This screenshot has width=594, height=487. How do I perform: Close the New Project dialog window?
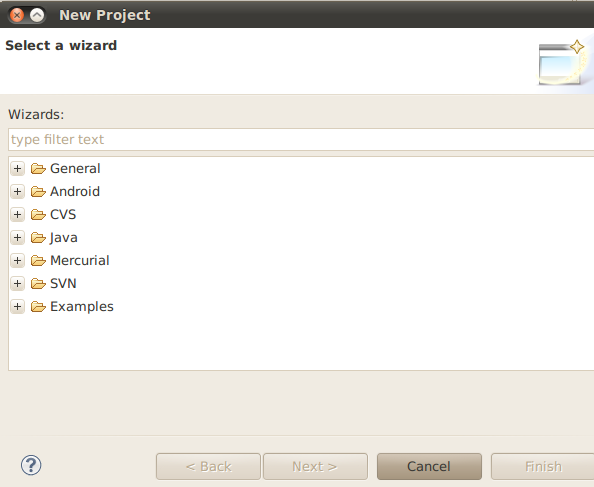click(x=17, y=15)
